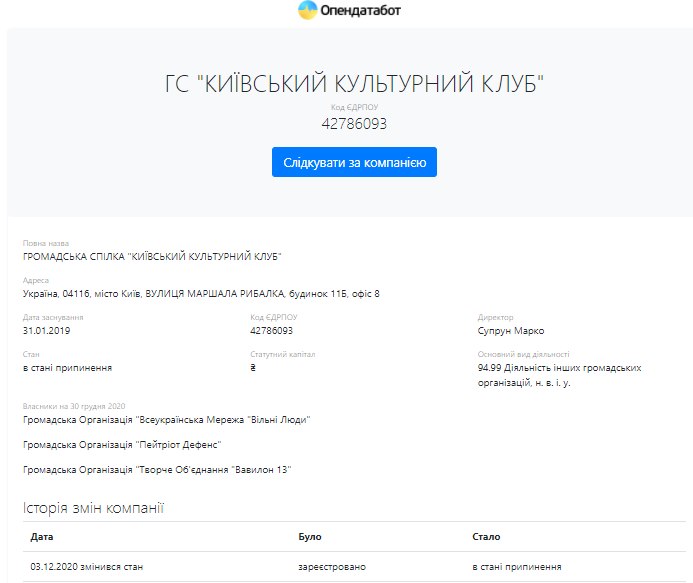The height and width of the screenshot is (583, 693).
Task: Open owner organization "Пейтріот Дефенс"
Action: click(121, 444)
